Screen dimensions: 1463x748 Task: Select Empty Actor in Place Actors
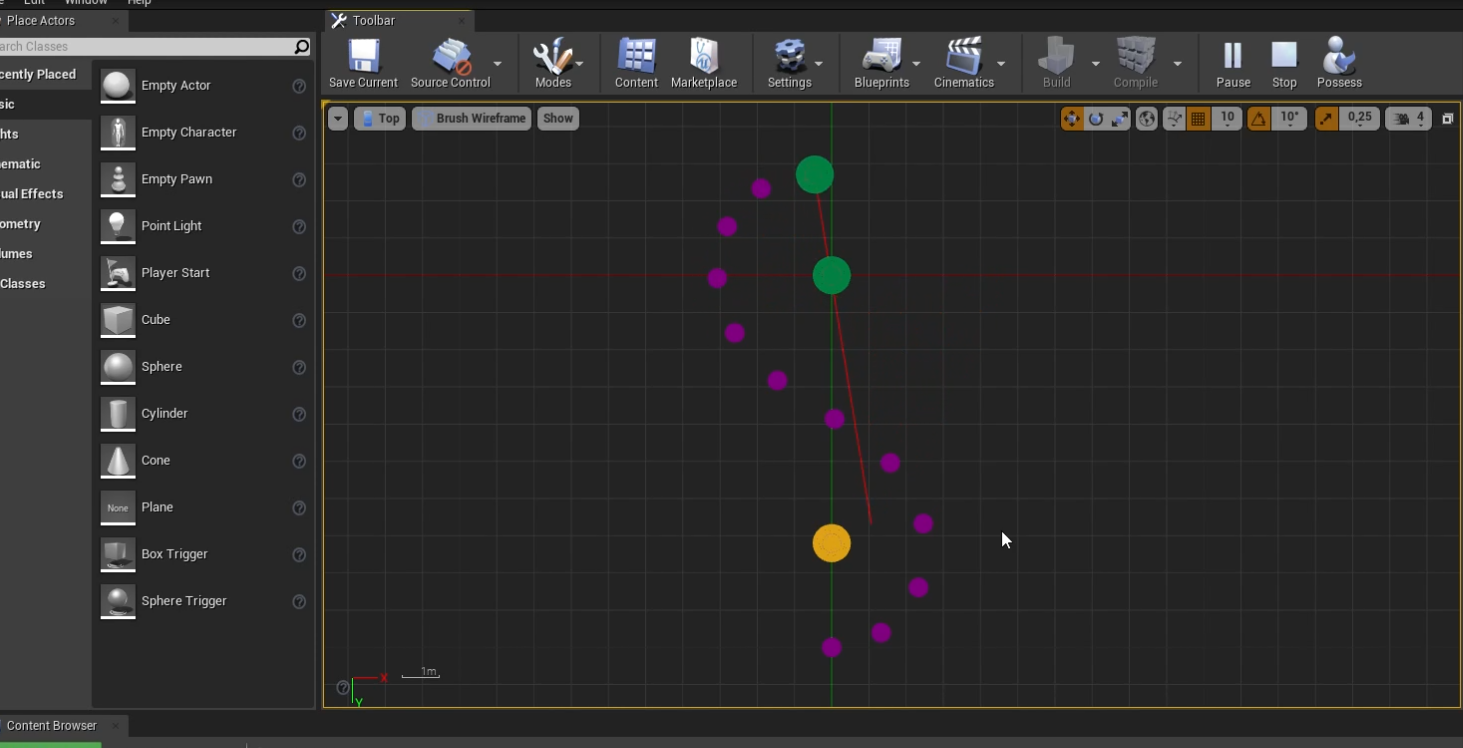click(203, 86)
